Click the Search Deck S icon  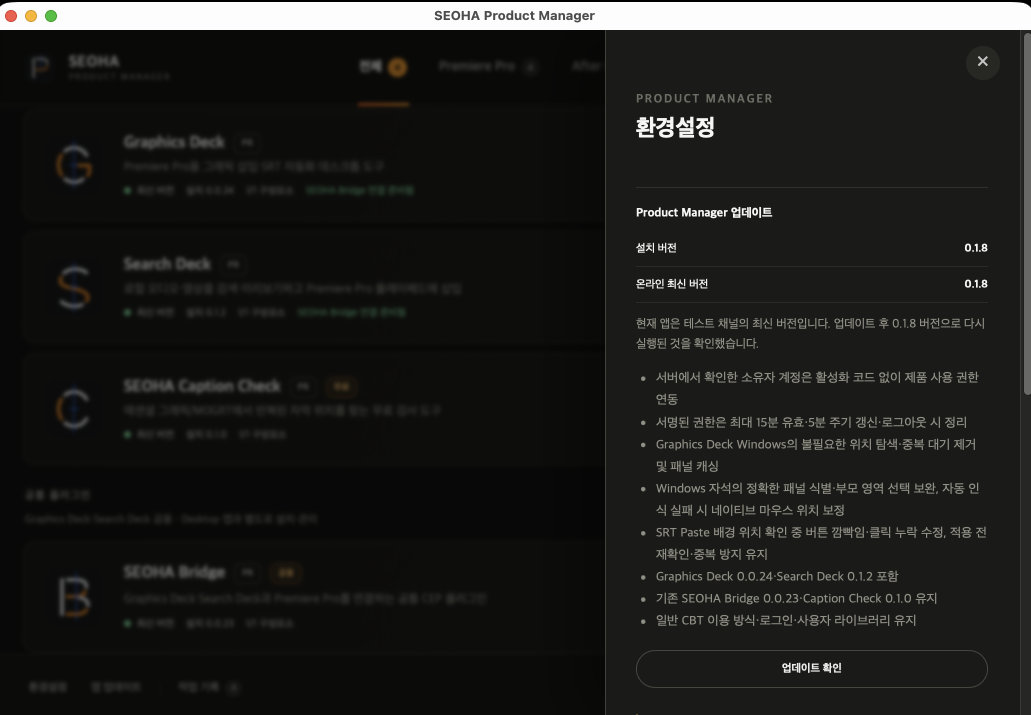point(74,287)
